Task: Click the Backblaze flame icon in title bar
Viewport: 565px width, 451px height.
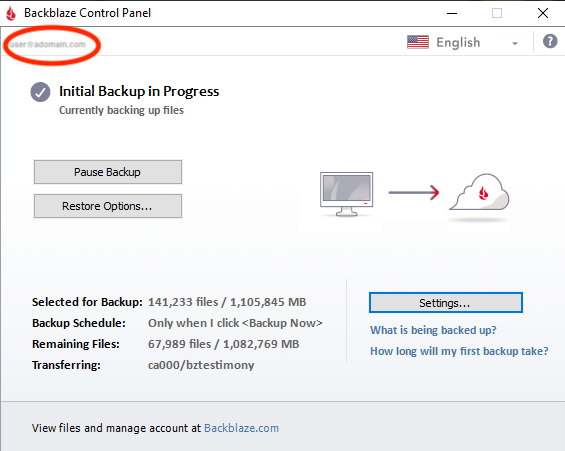Action: pos(11,13)
